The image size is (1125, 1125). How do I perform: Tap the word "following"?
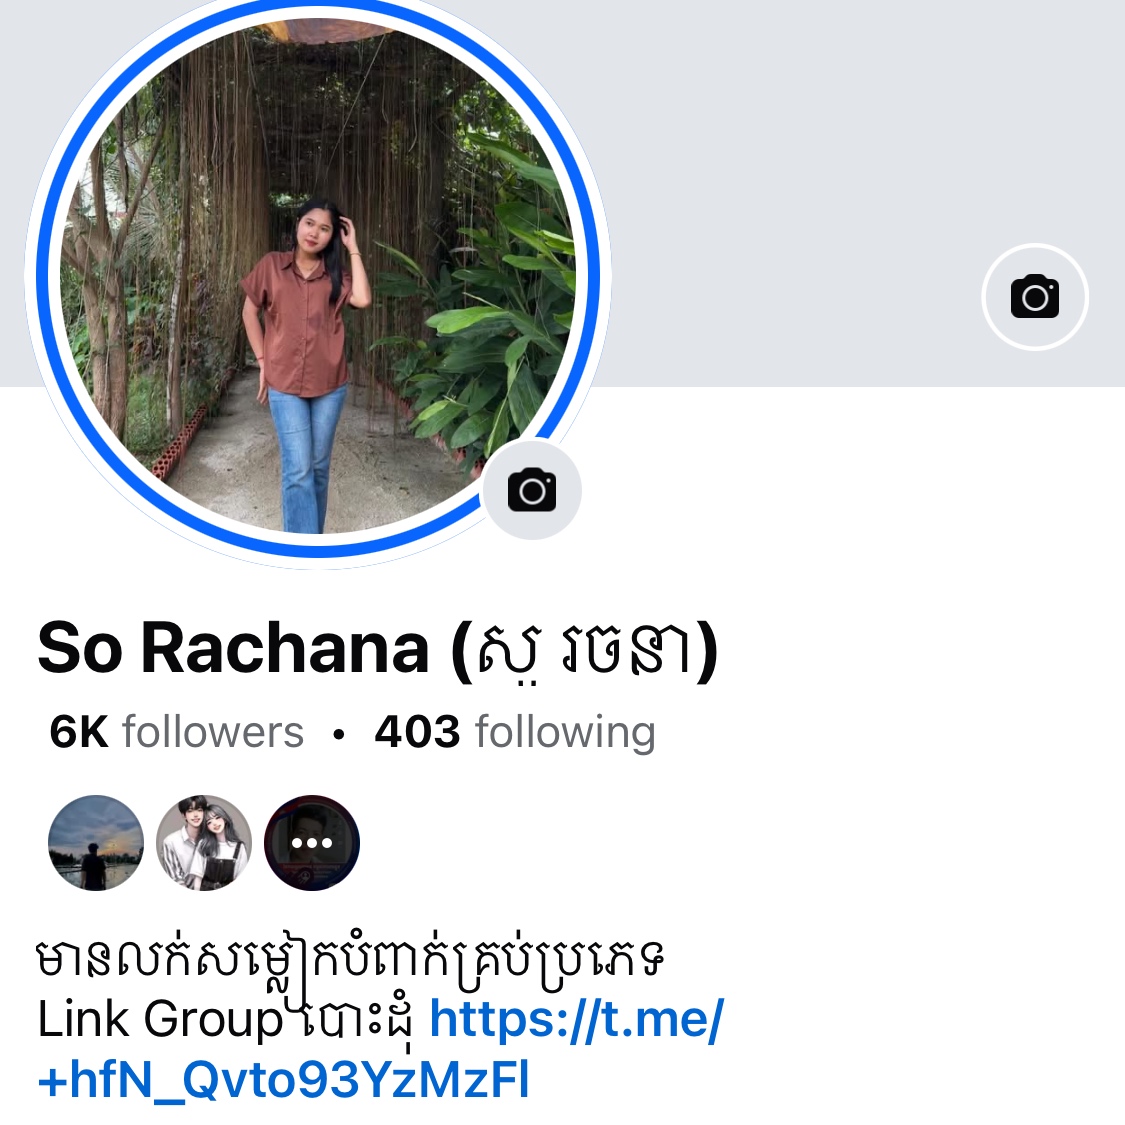(x=565, y=733)
